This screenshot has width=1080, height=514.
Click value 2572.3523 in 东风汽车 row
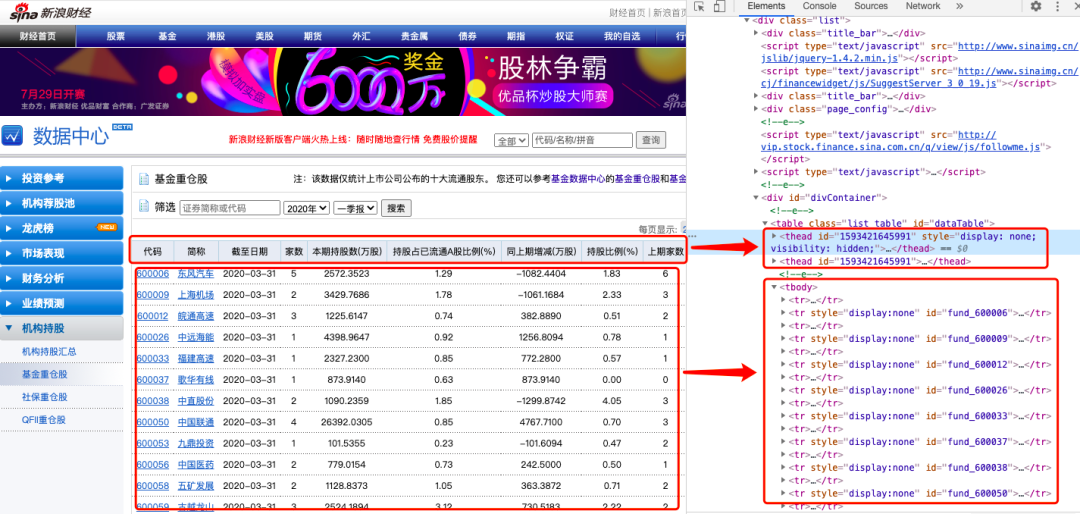[346, 274]
